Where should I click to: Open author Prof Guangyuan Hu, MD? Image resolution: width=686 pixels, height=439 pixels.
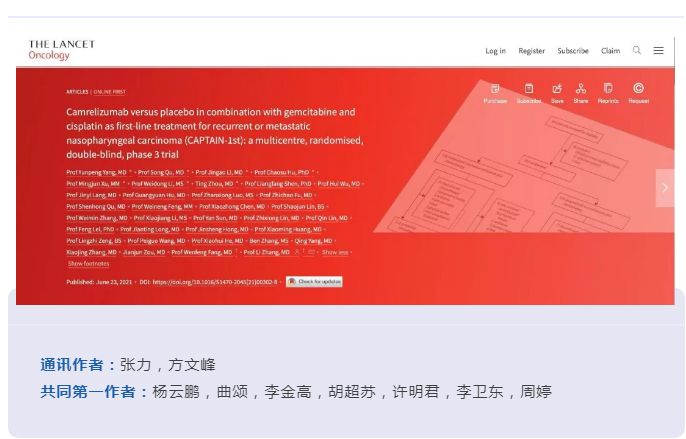click(x=154, y=195)
